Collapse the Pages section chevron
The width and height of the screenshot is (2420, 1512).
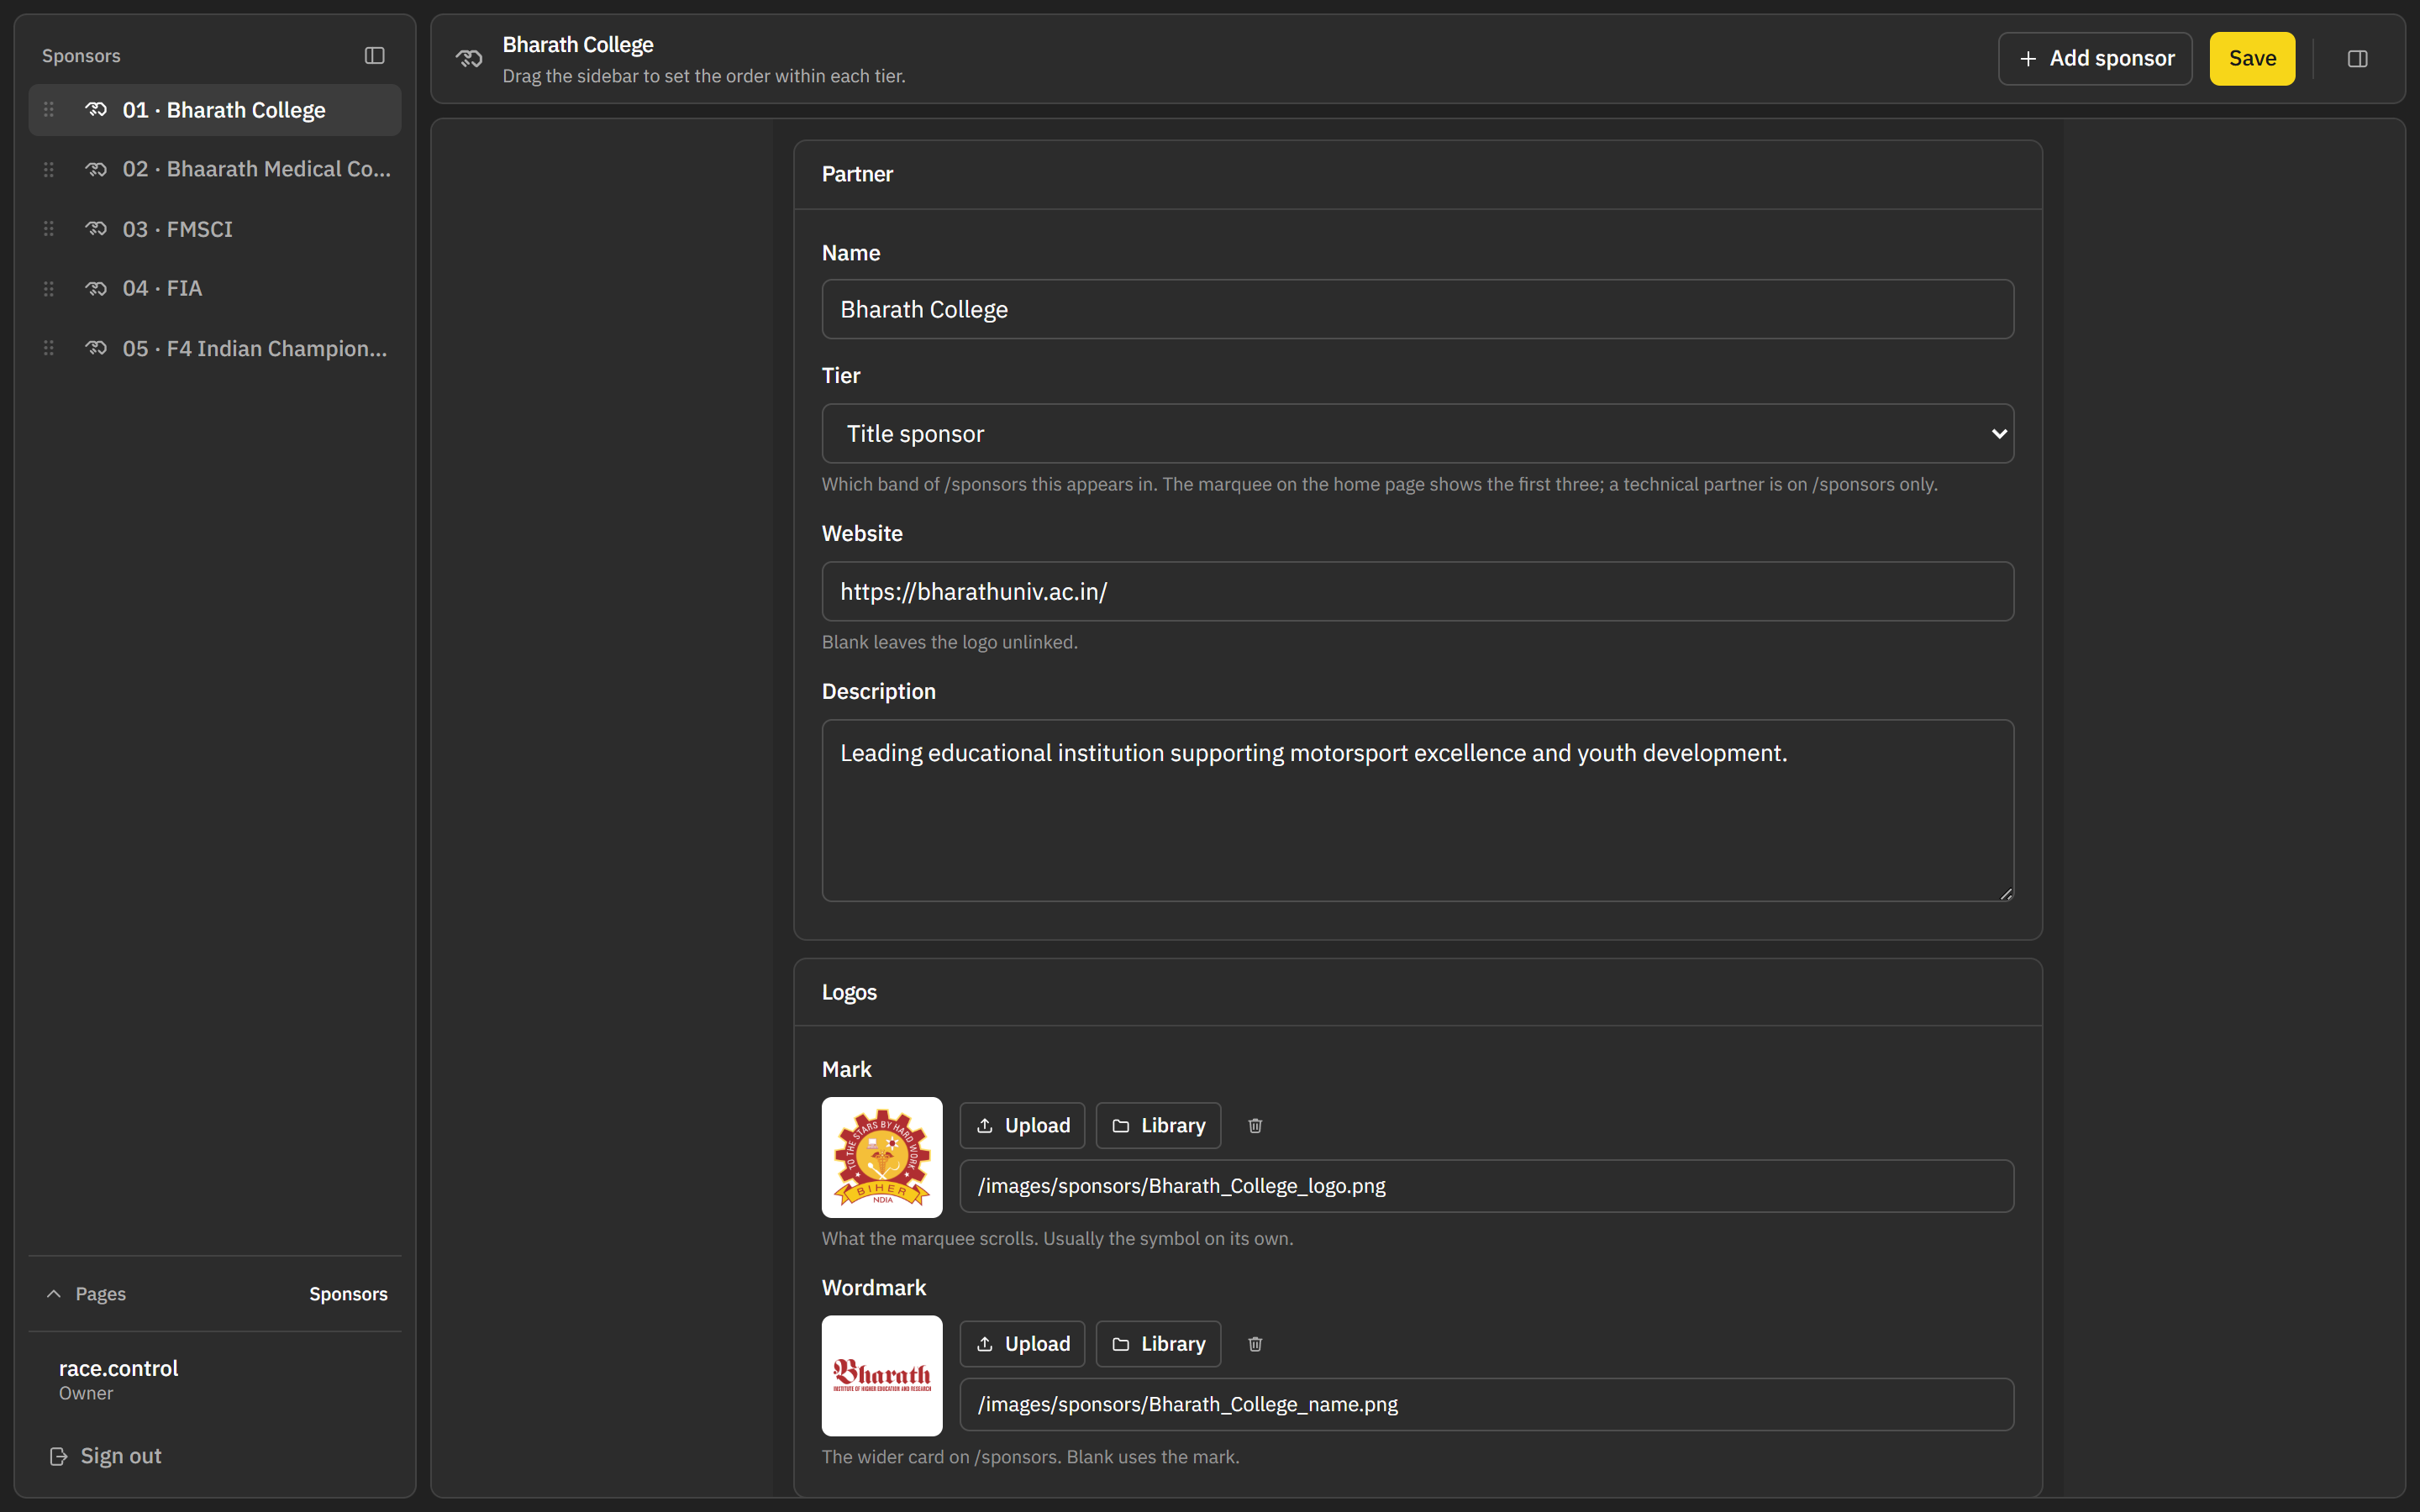[54, 1294]
